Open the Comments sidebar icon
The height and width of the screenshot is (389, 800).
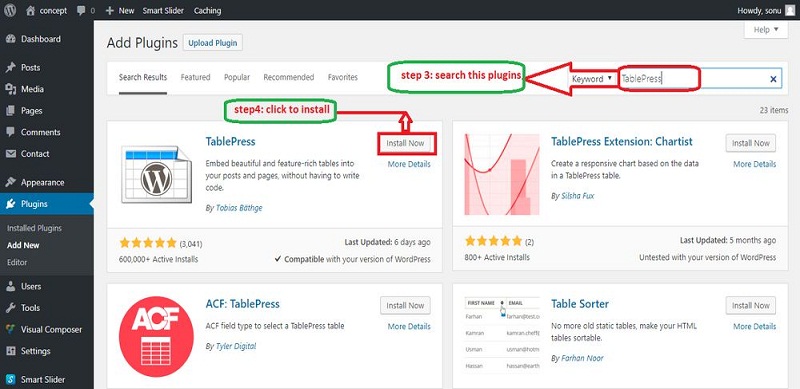[x=11, y=132]
